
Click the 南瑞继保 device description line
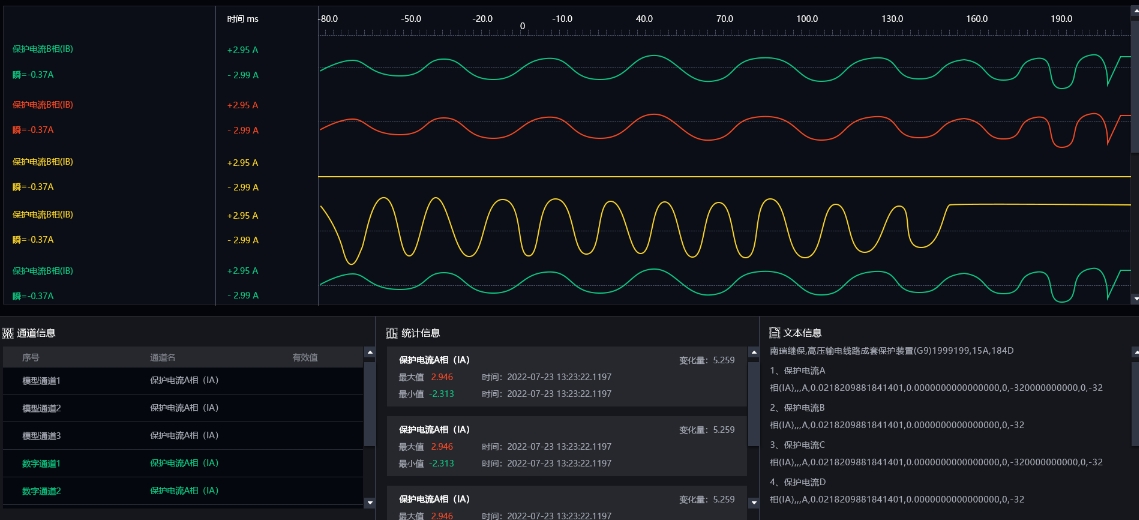click(x=891, y=351)
